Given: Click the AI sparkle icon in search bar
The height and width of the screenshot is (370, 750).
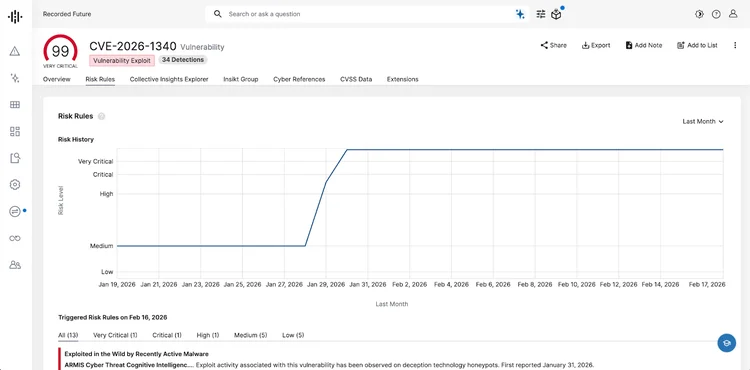Looking at the screenshot, I should click(x=520, y=14).
